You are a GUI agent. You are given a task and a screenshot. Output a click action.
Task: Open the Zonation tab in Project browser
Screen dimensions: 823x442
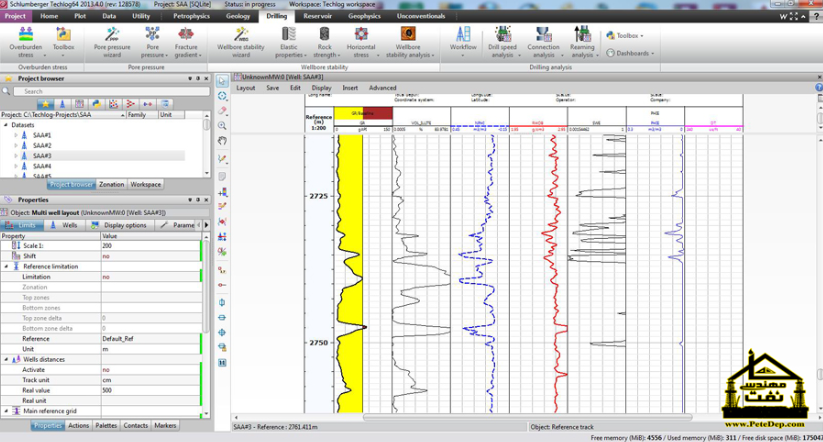point(111,185)
